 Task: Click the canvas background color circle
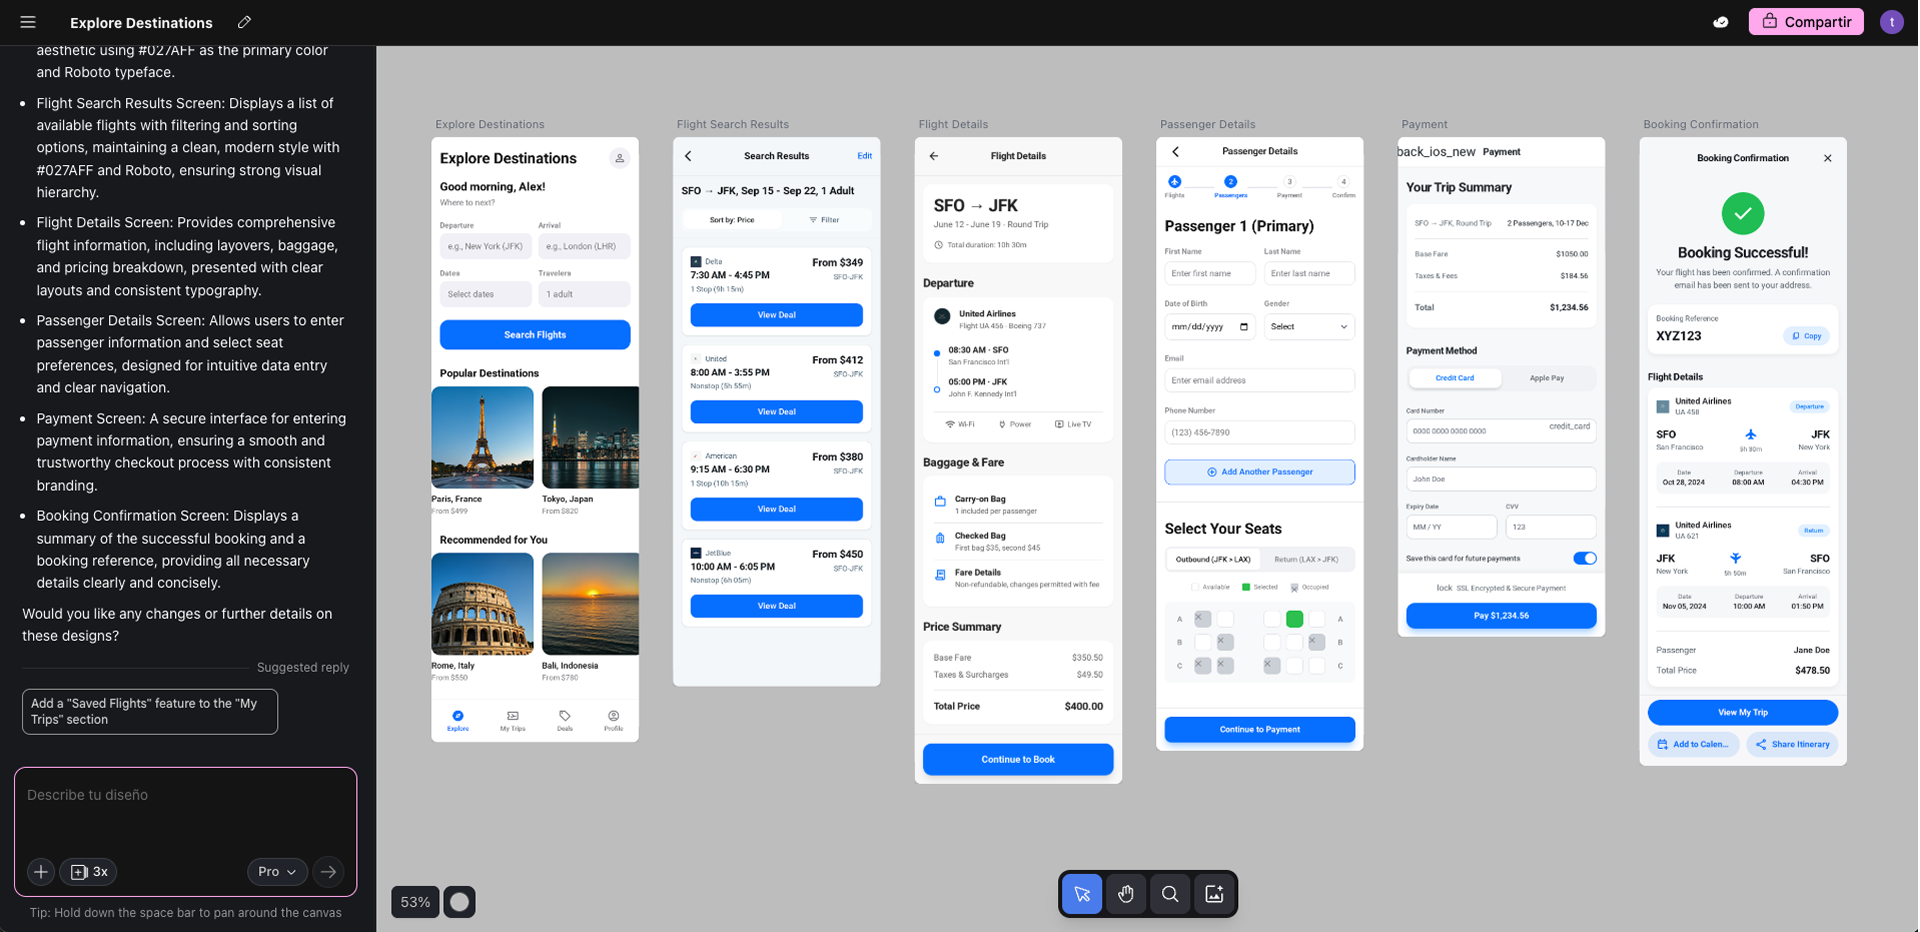[x=459, y=902]
